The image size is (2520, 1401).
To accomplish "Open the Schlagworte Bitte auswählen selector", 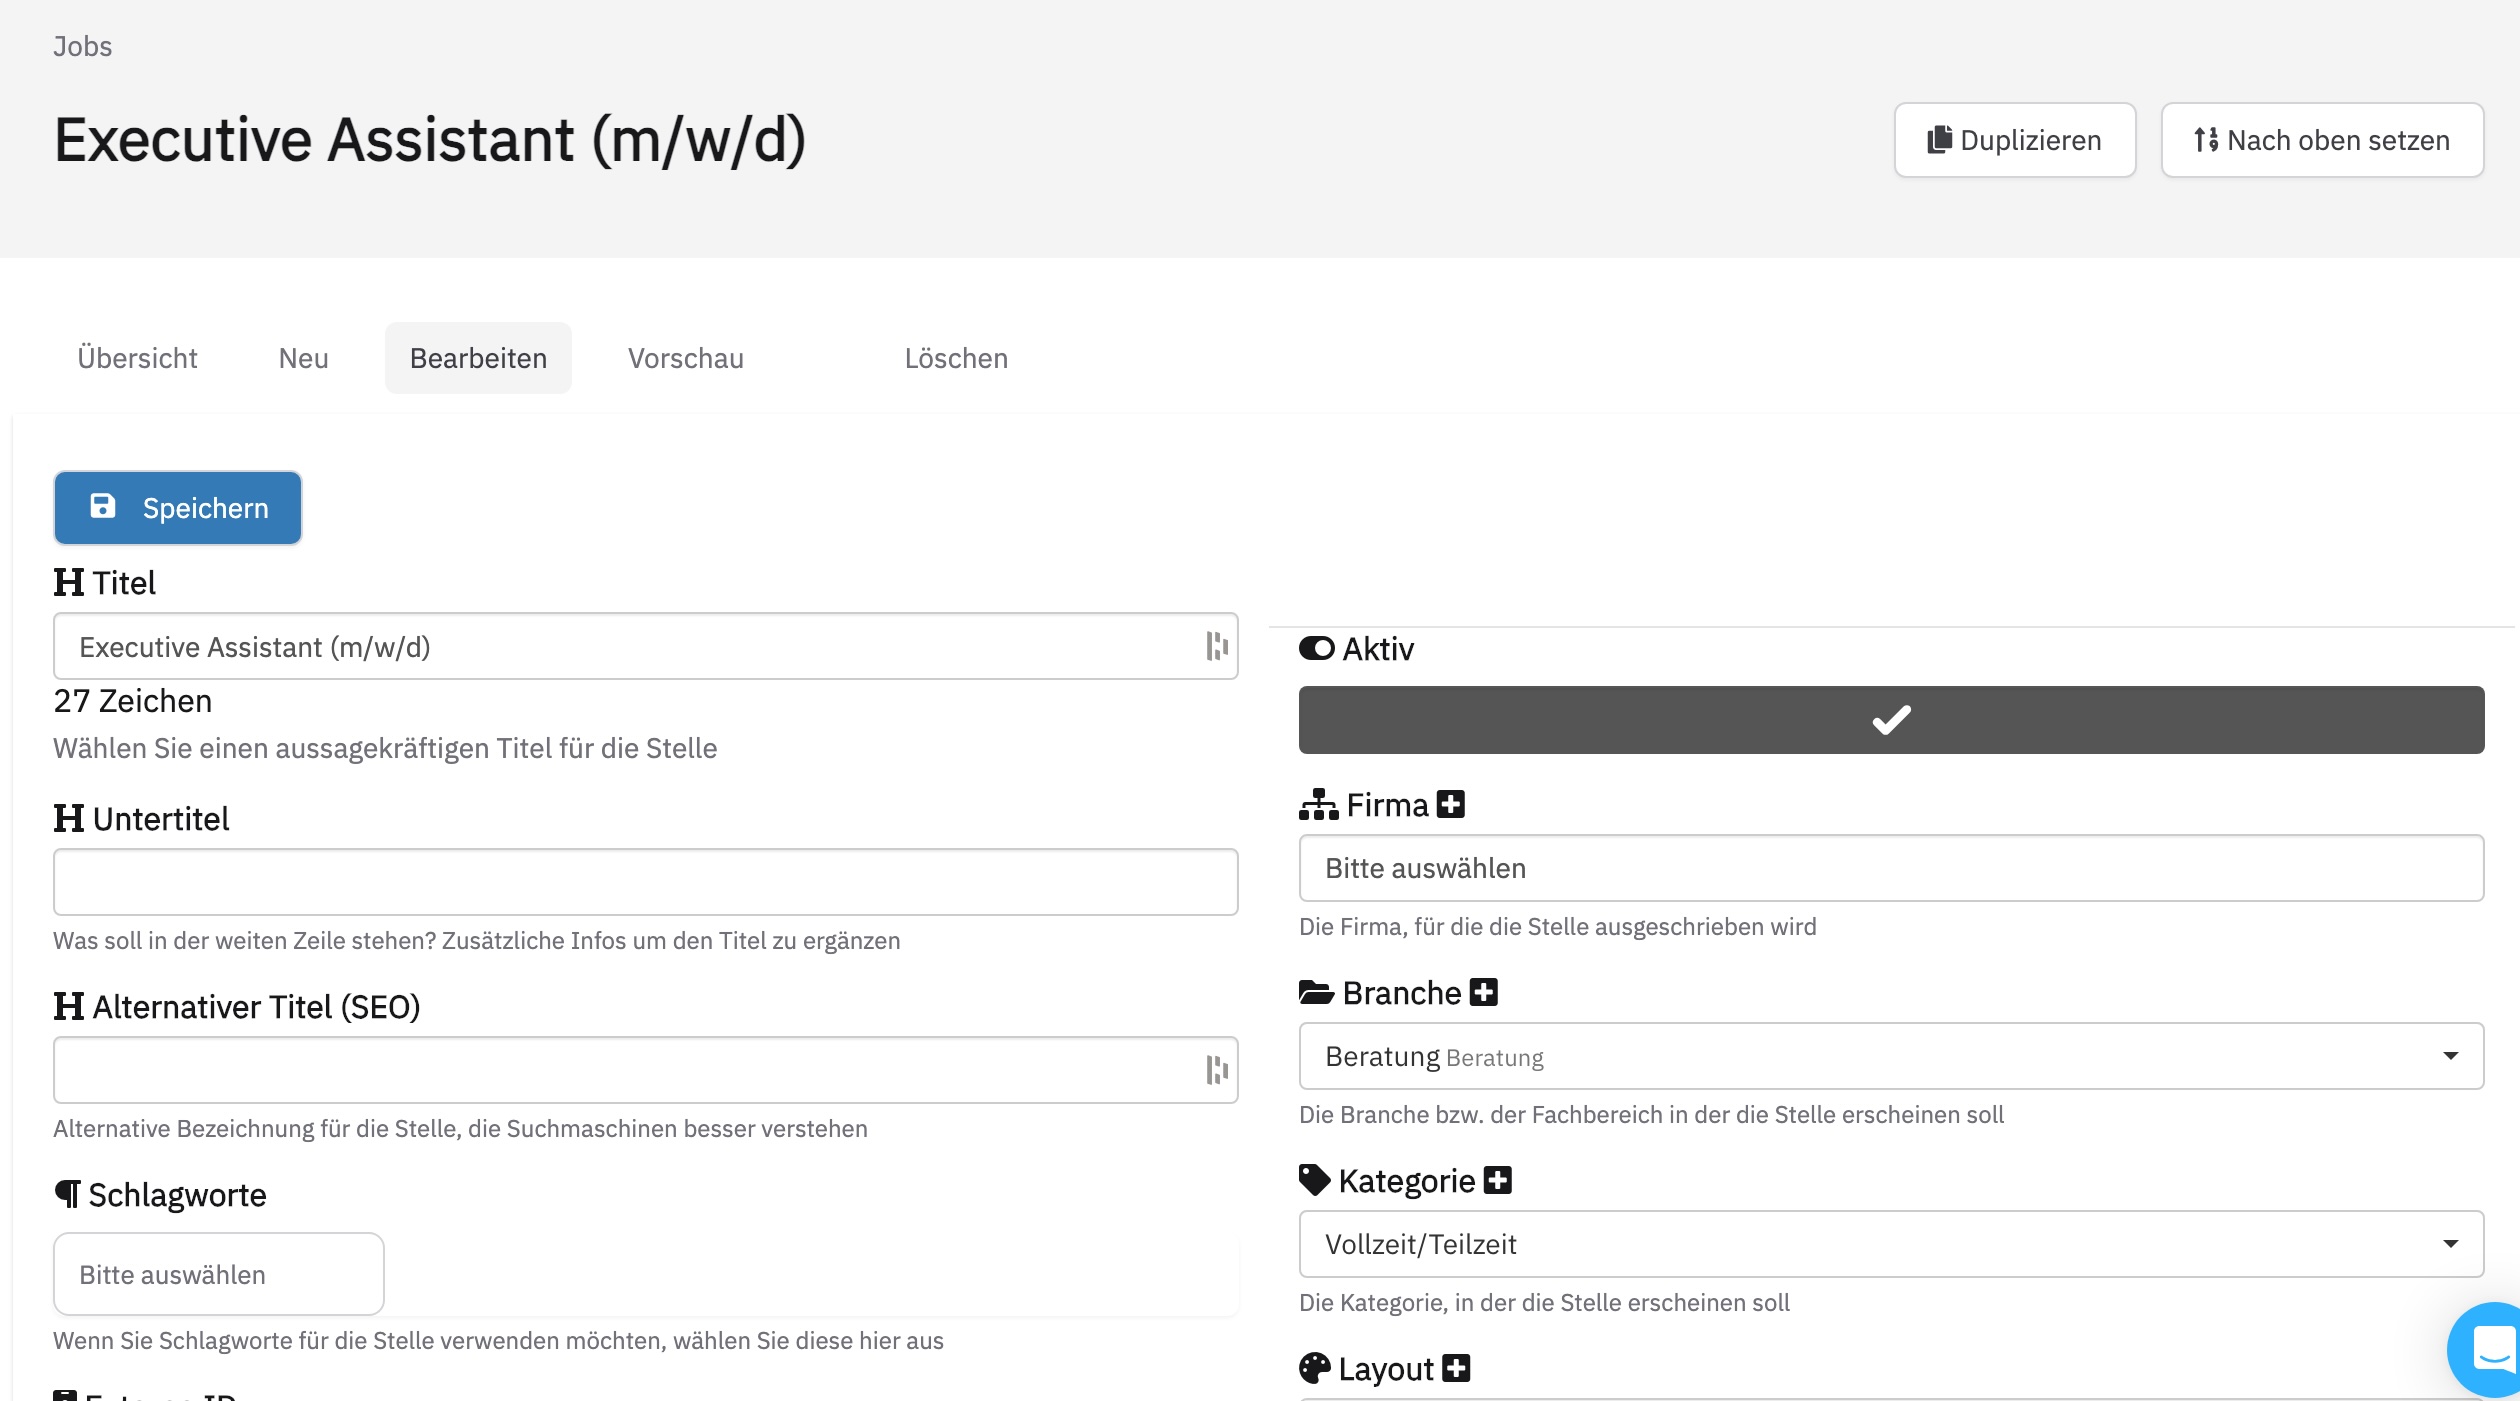I will tap(218, 1274).
